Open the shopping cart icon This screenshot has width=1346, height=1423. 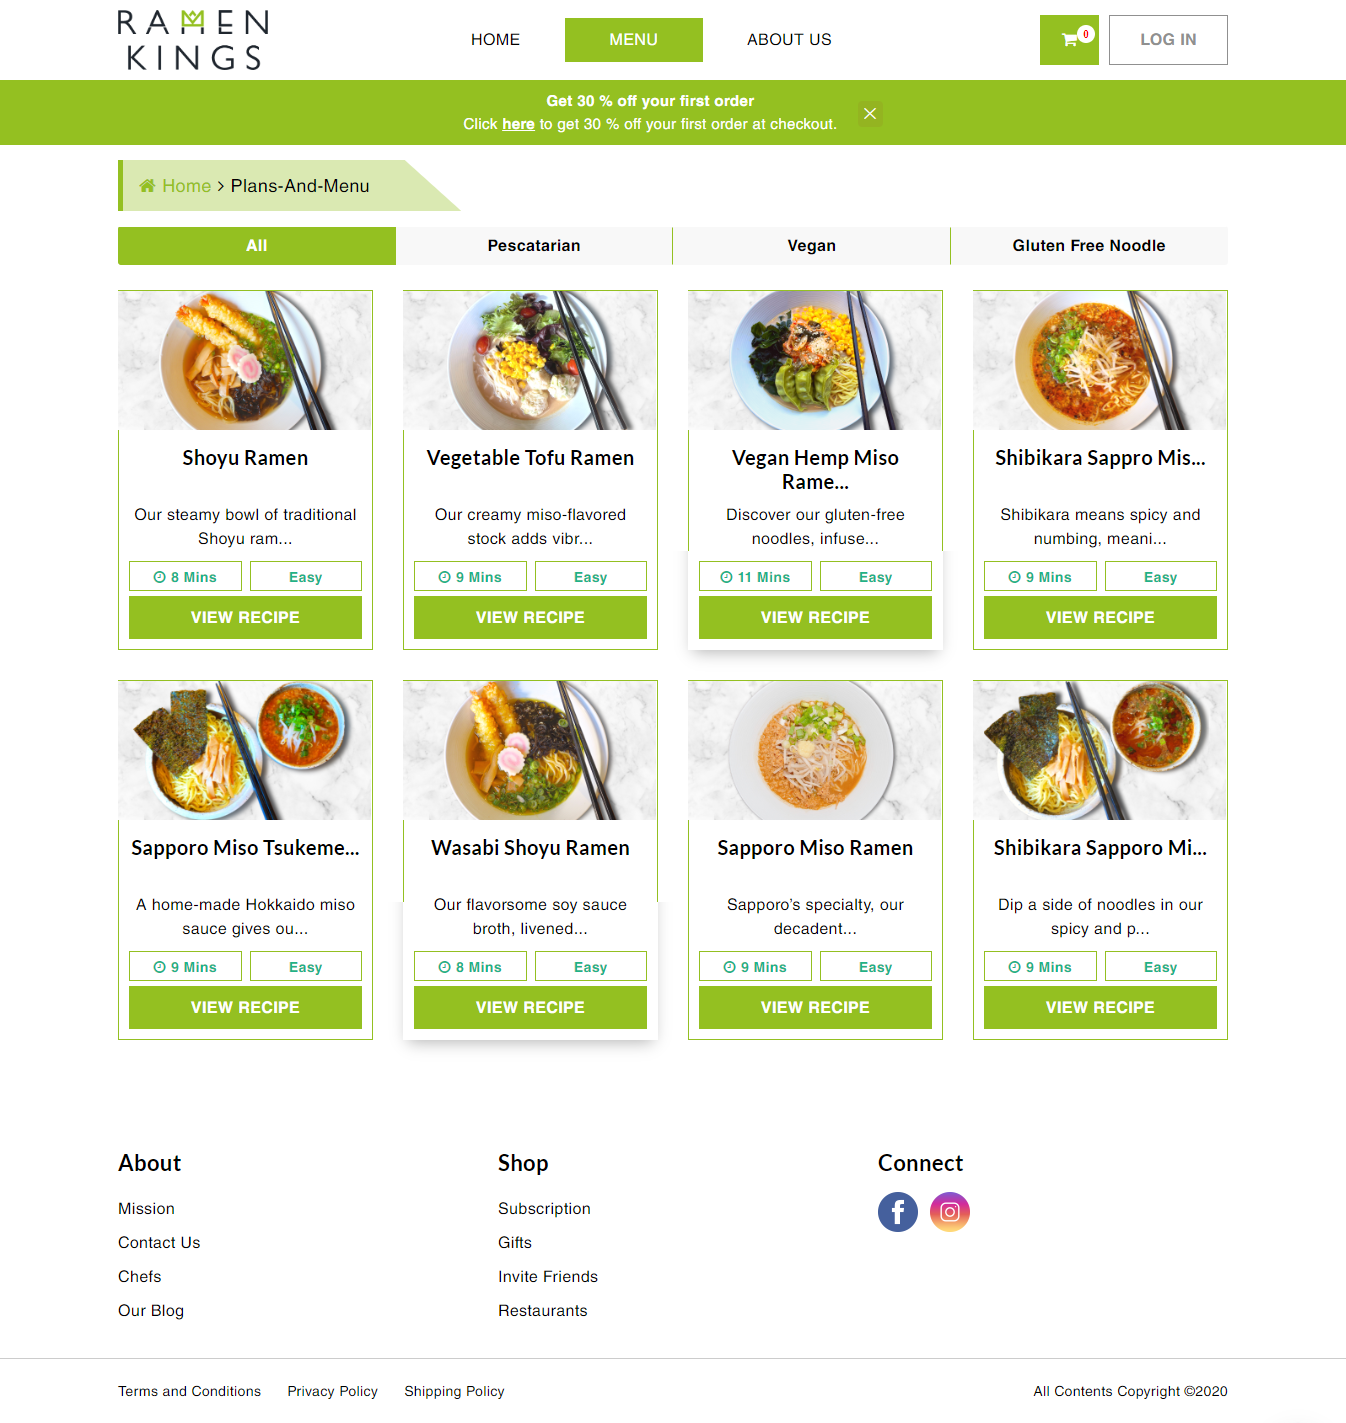coord(1069,40)
